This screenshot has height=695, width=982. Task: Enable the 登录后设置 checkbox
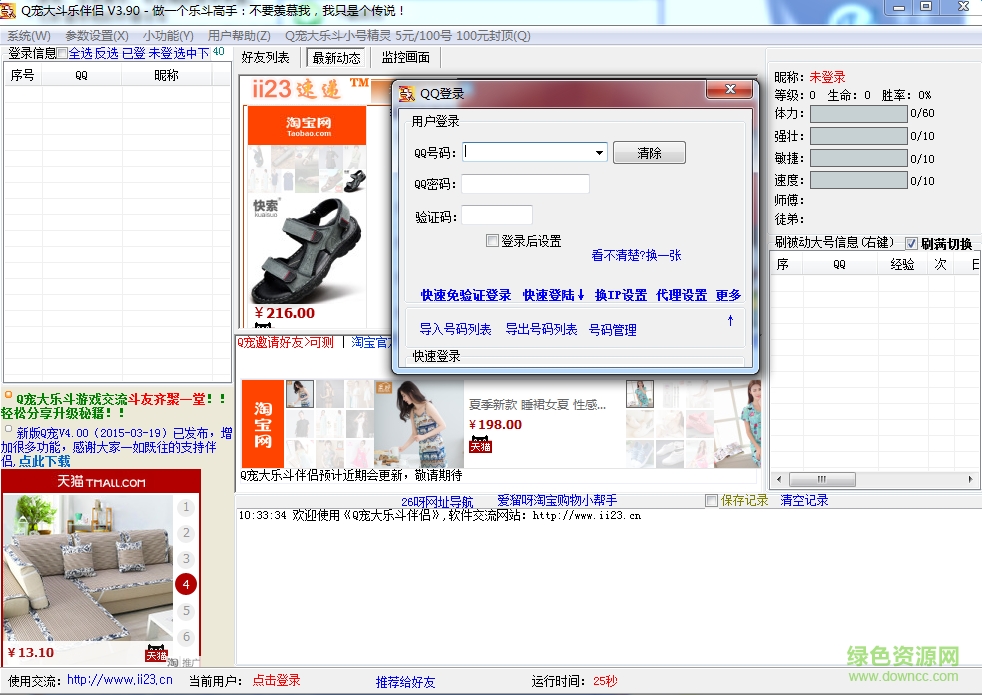(492, 240)
